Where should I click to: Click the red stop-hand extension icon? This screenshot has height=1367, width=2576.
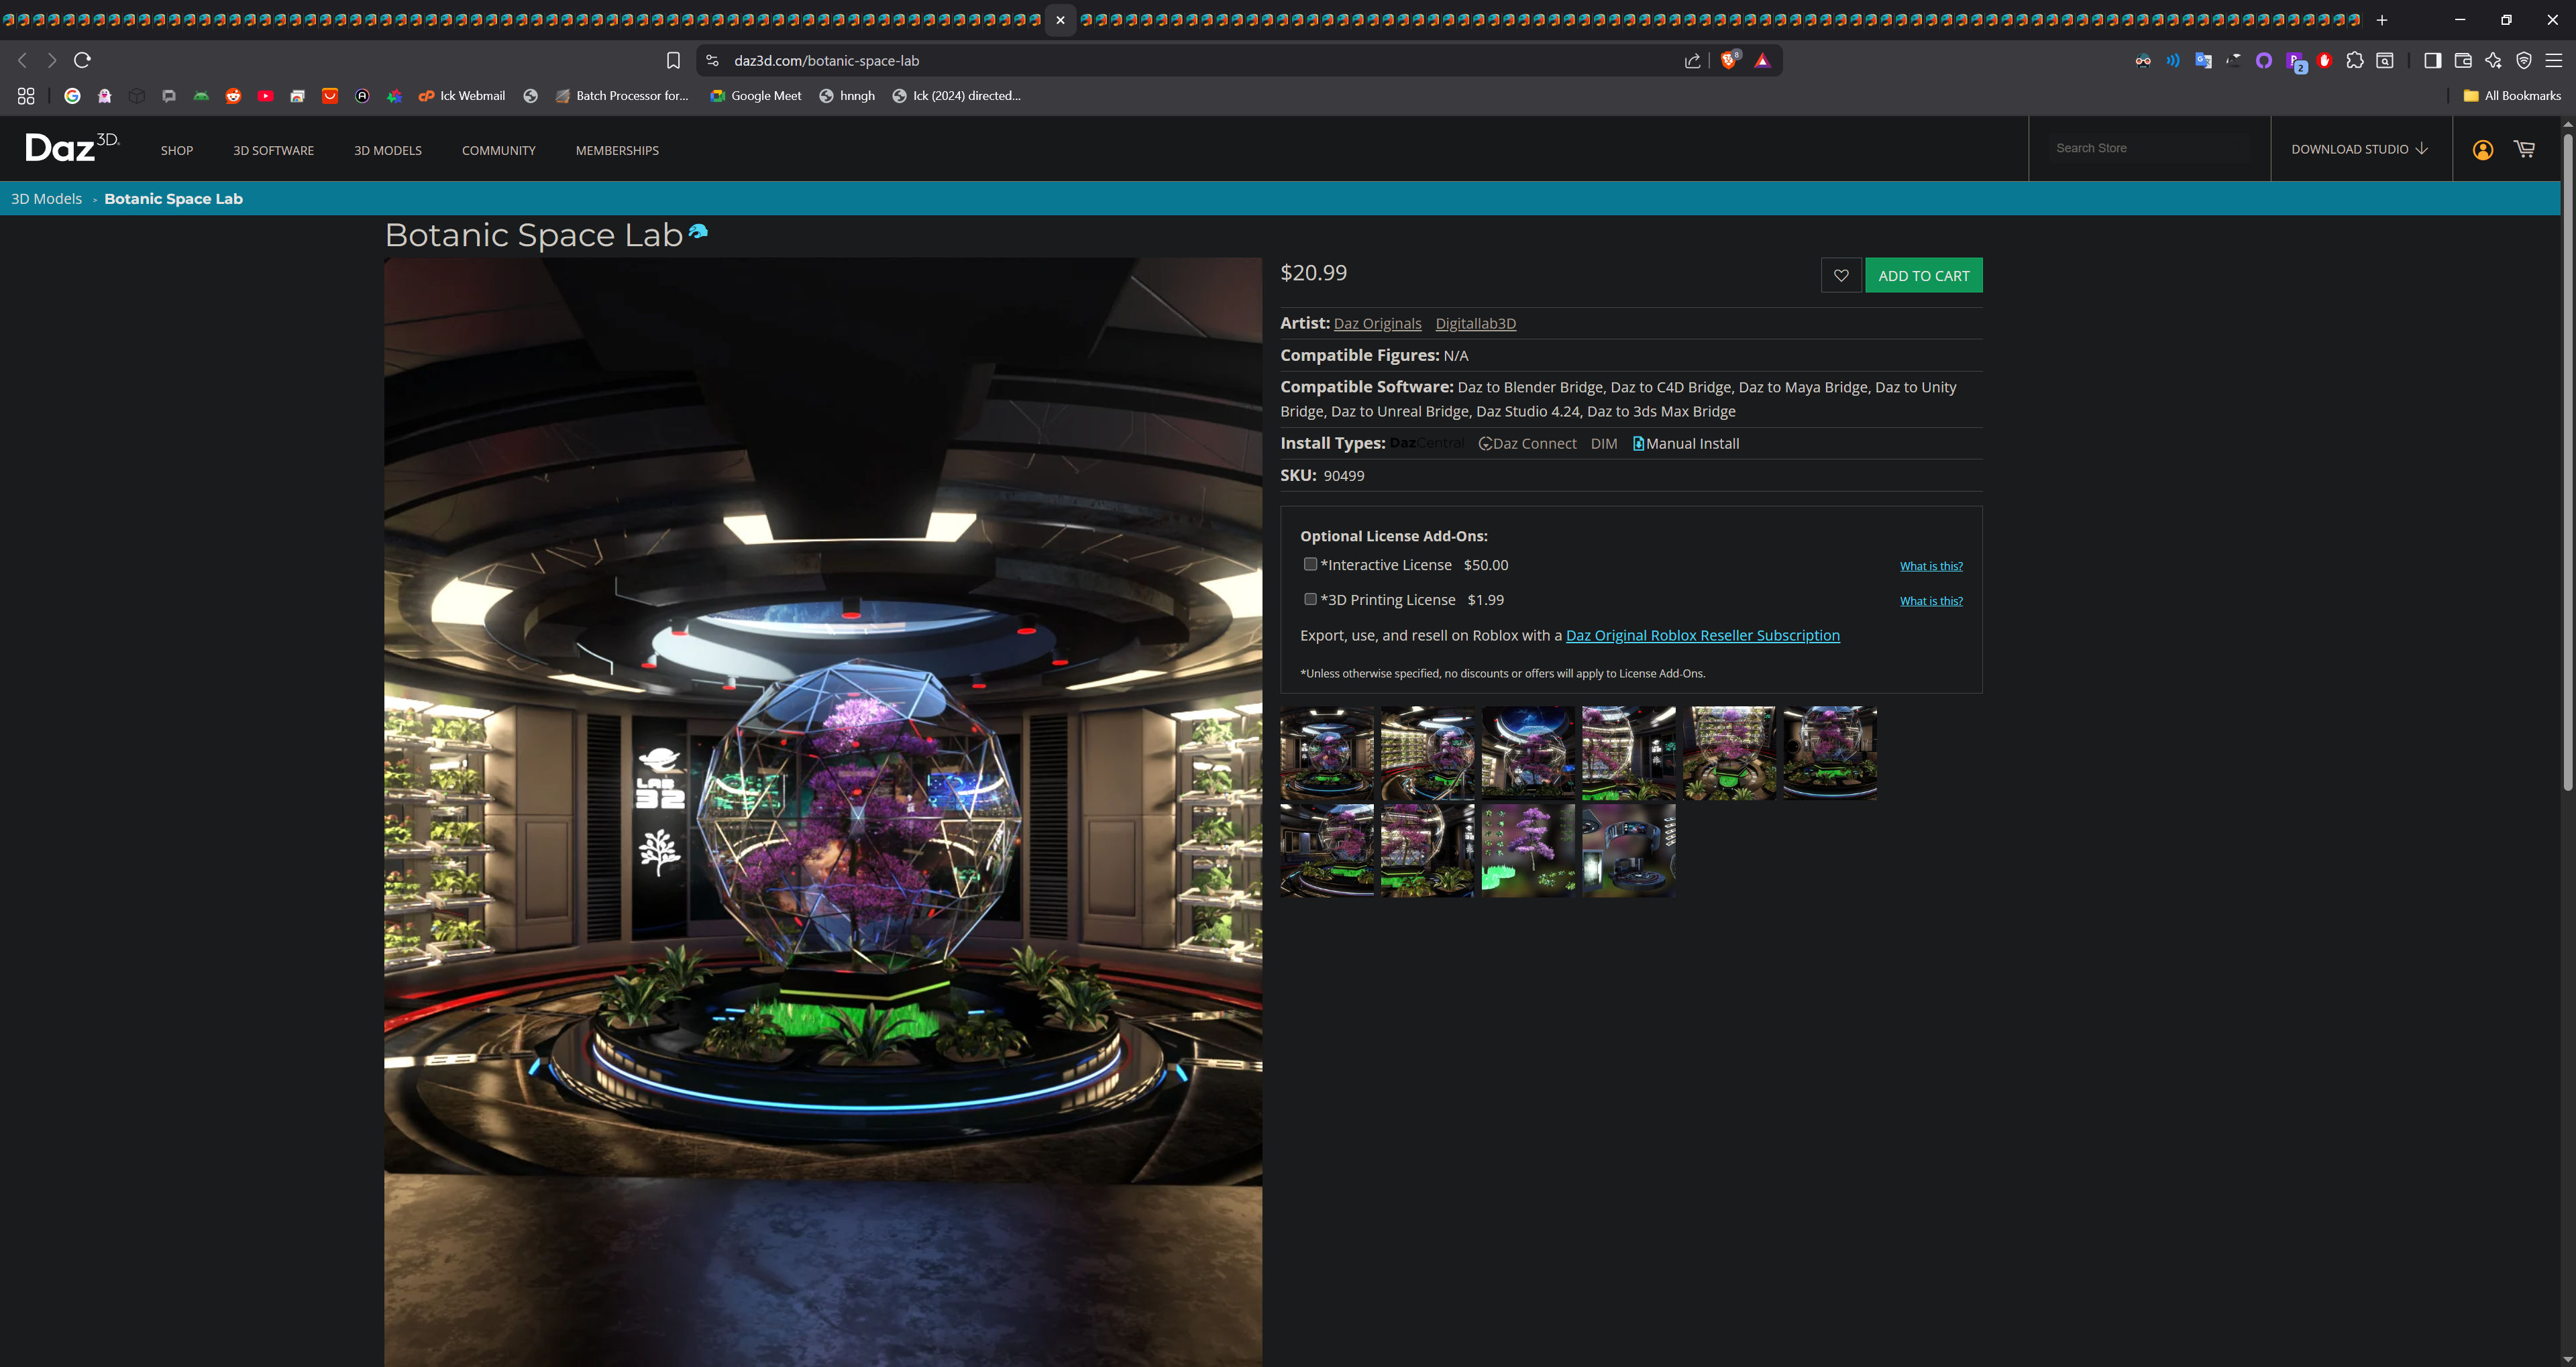(x=2325, y=61)
